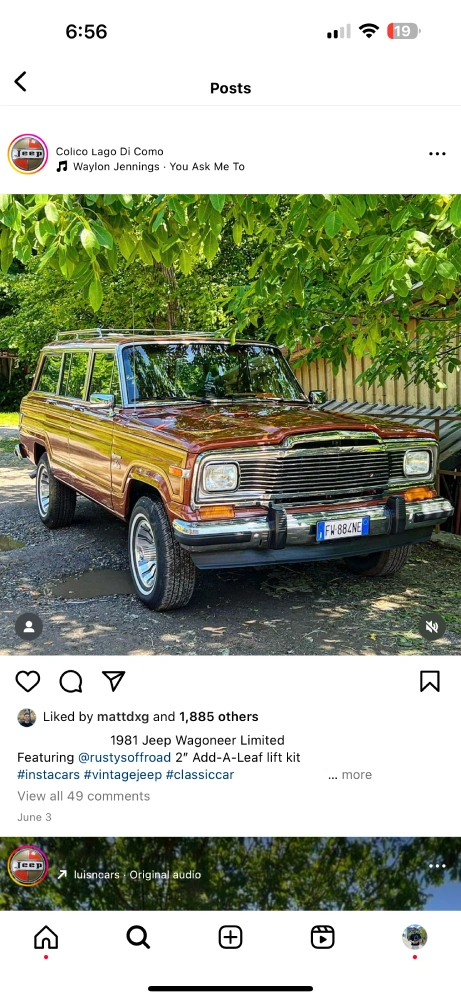Open your profile from the bottom bar avatar
Image resolution: width=461 pixels, height=1000 pixels.
pos(414,937)
